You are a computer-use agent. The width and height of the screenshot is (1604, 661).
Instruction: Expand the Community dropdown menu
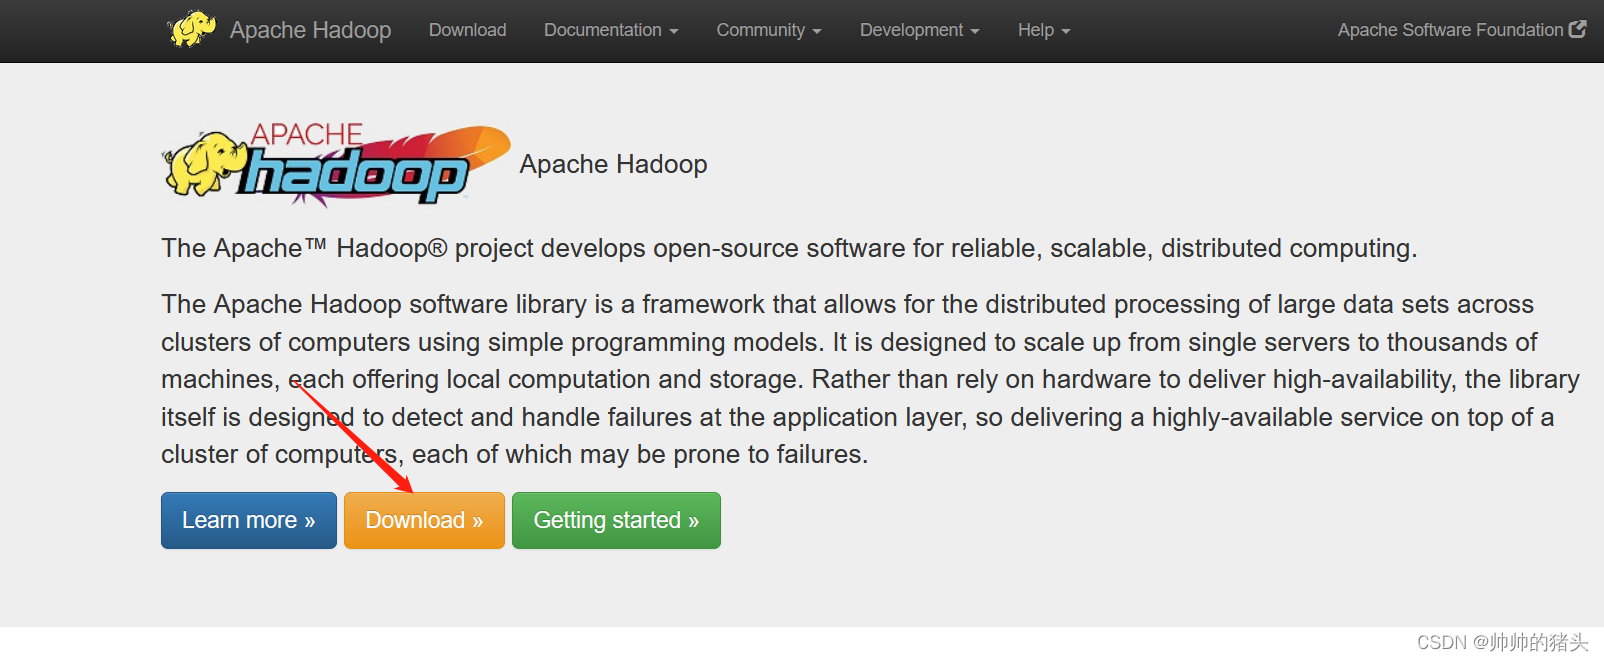(x=769, y=30)
